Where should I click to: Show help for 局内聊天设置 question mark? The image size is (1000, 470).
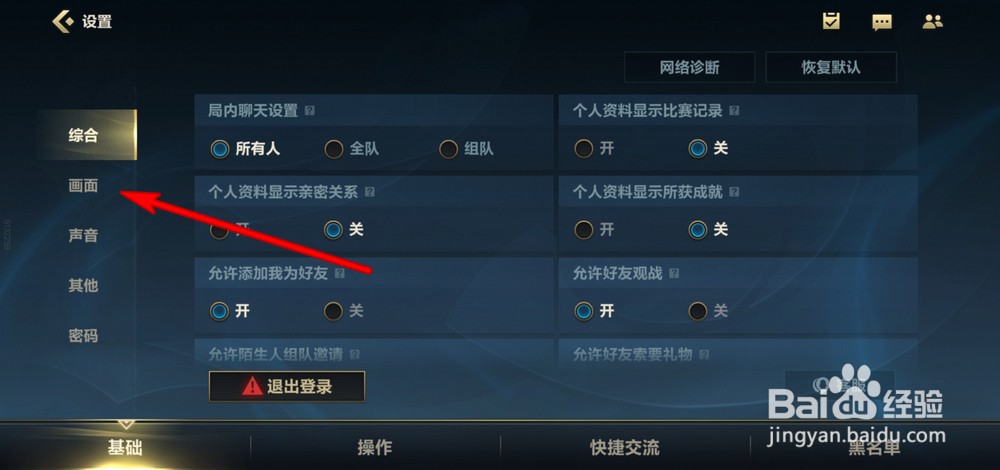pyautogui.click(x=309, y=111)
